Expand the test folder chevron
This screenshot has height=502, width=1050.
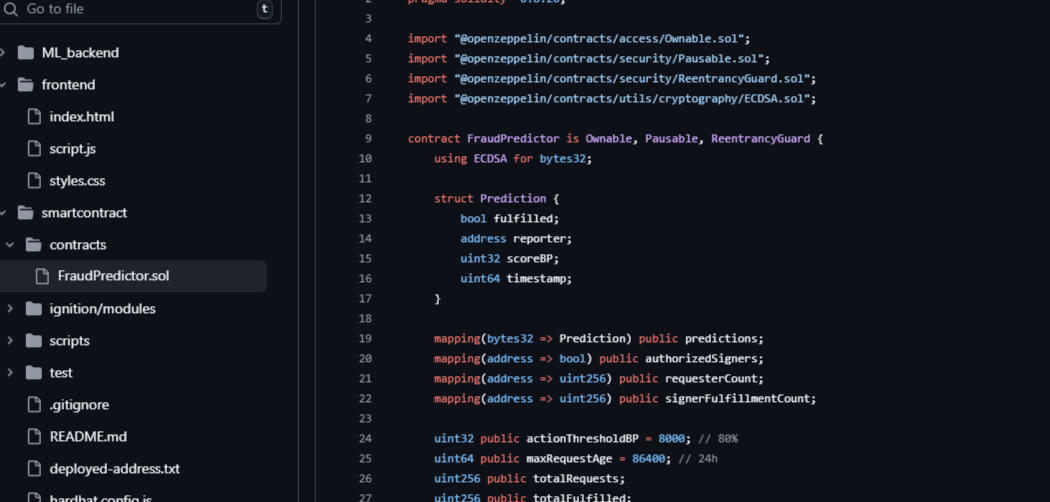coord(10,373)
